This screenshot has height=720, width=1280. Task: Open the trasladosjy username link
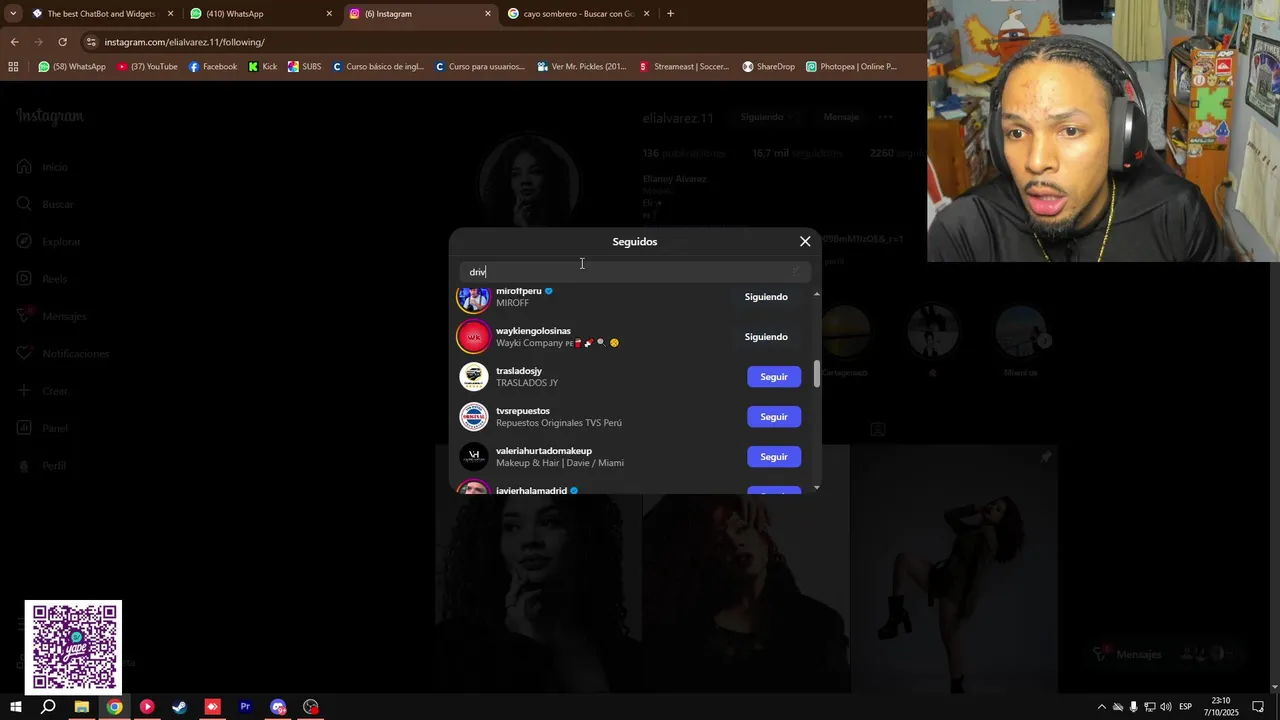(519, 371)
